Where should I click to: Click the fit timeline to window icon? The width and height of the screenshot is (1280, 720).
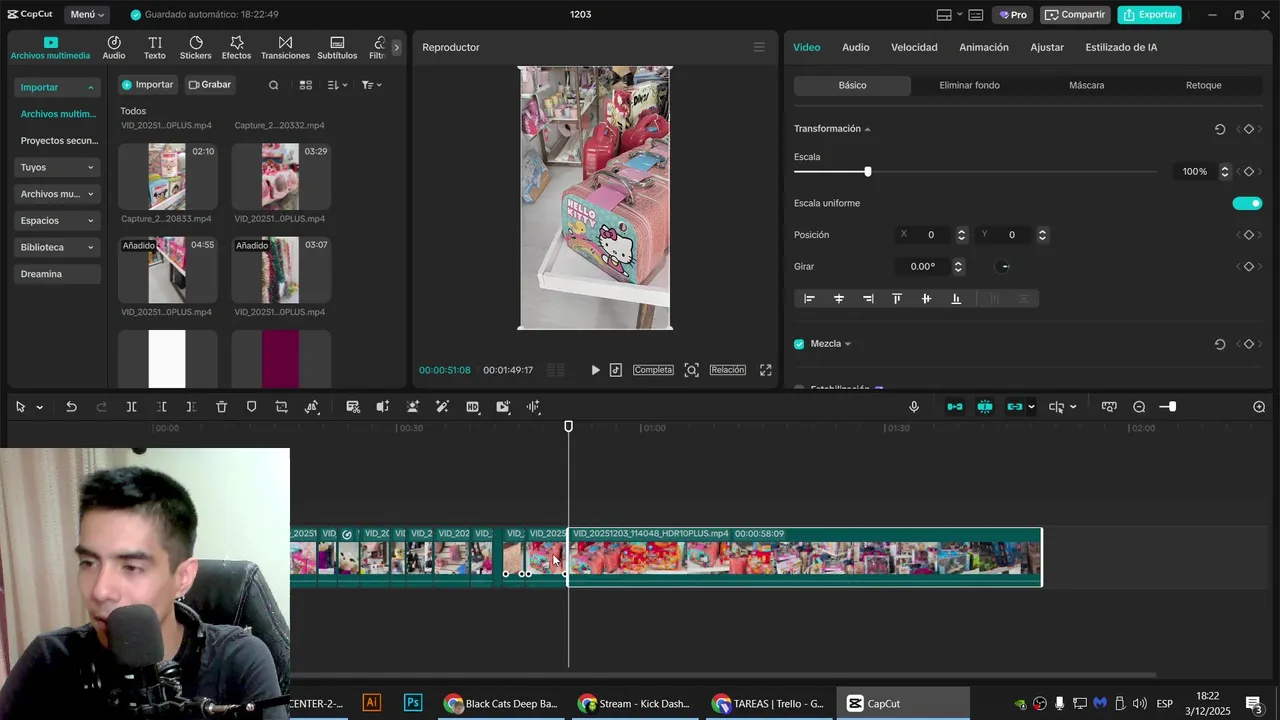click(1109, 407)
